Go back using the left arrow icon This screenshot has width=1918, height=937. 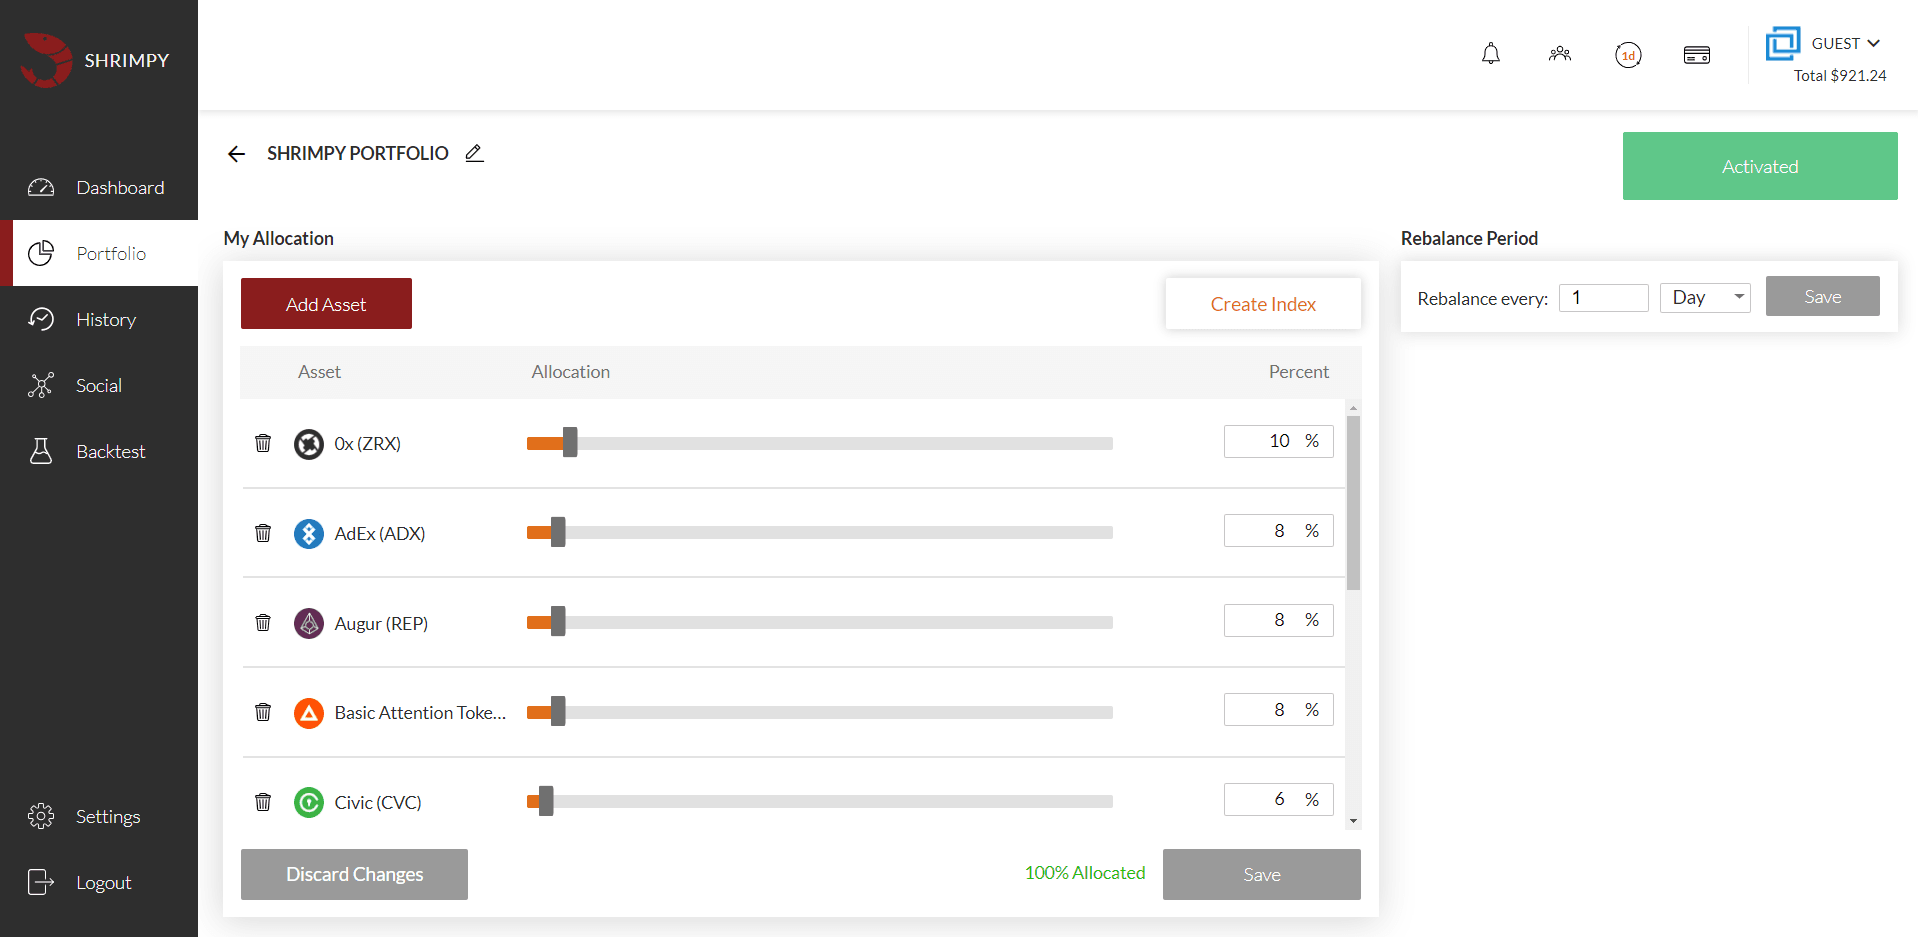pos(237,153)
